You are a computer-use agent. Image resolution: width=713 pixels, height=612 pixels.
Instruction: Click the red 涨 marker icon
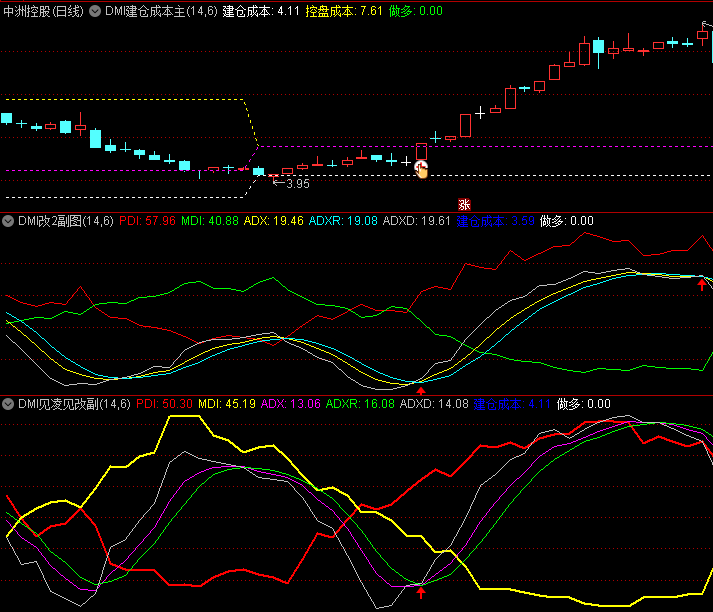click(464, 205)
